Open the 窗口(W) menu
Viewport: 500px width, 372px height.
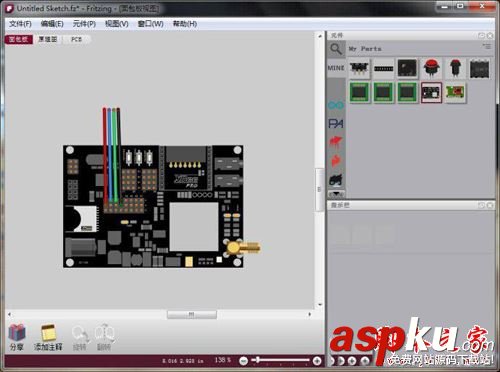click(x=150, y=24)
